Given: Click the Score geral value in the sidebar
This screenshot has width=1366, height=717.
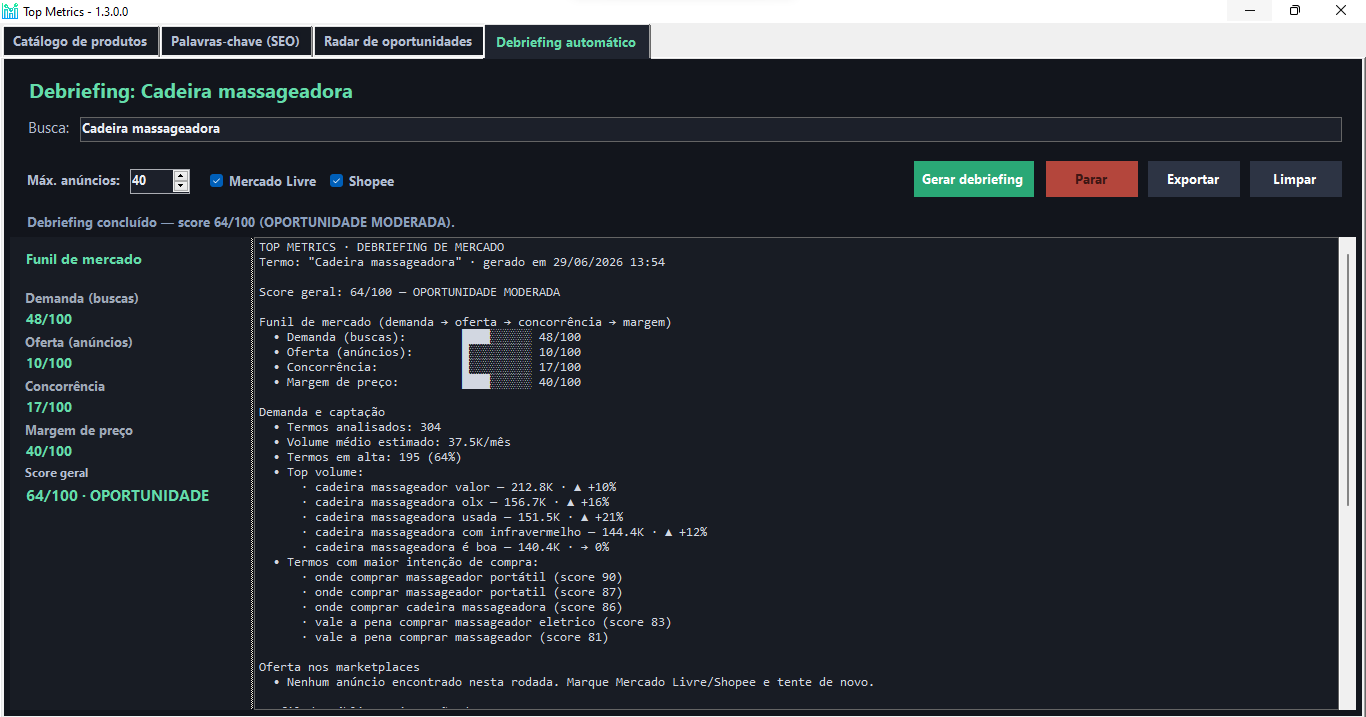Looking at the screenshot, I should (x=118, y=496).
